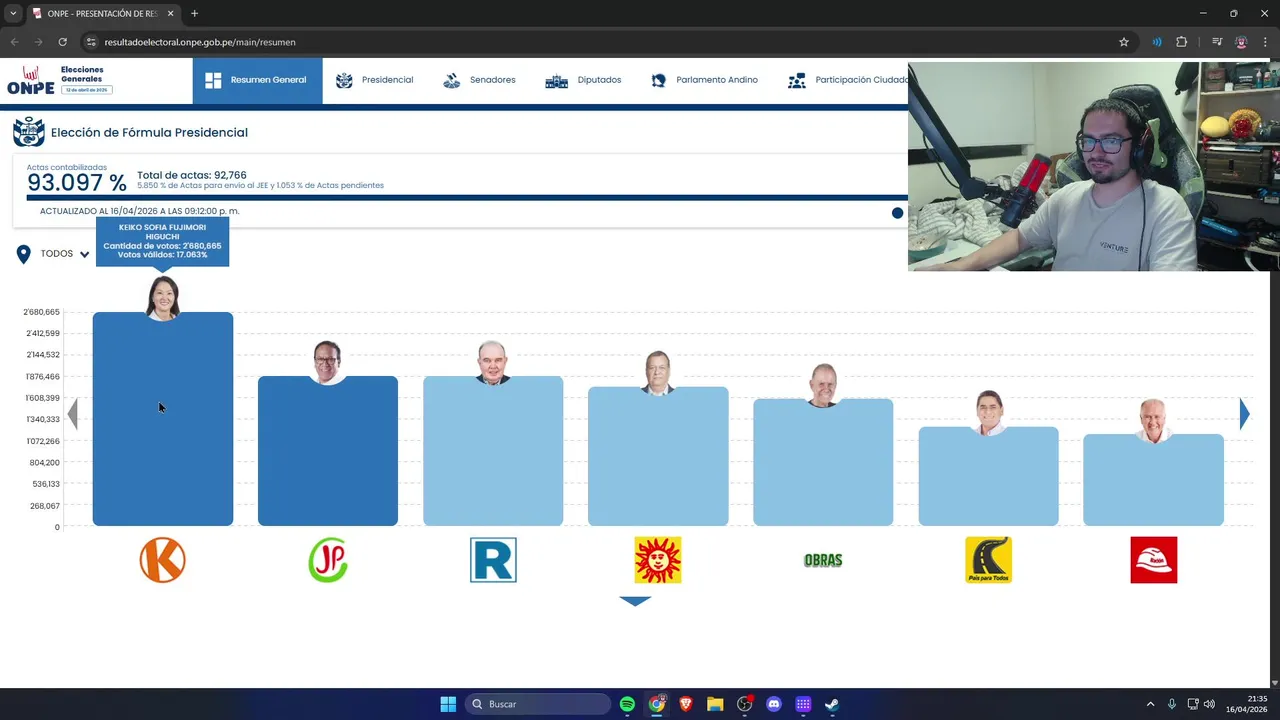
Task: Open the browser extensions puzzle icon
Action: pyautogui.click(x=1182, y=42)
